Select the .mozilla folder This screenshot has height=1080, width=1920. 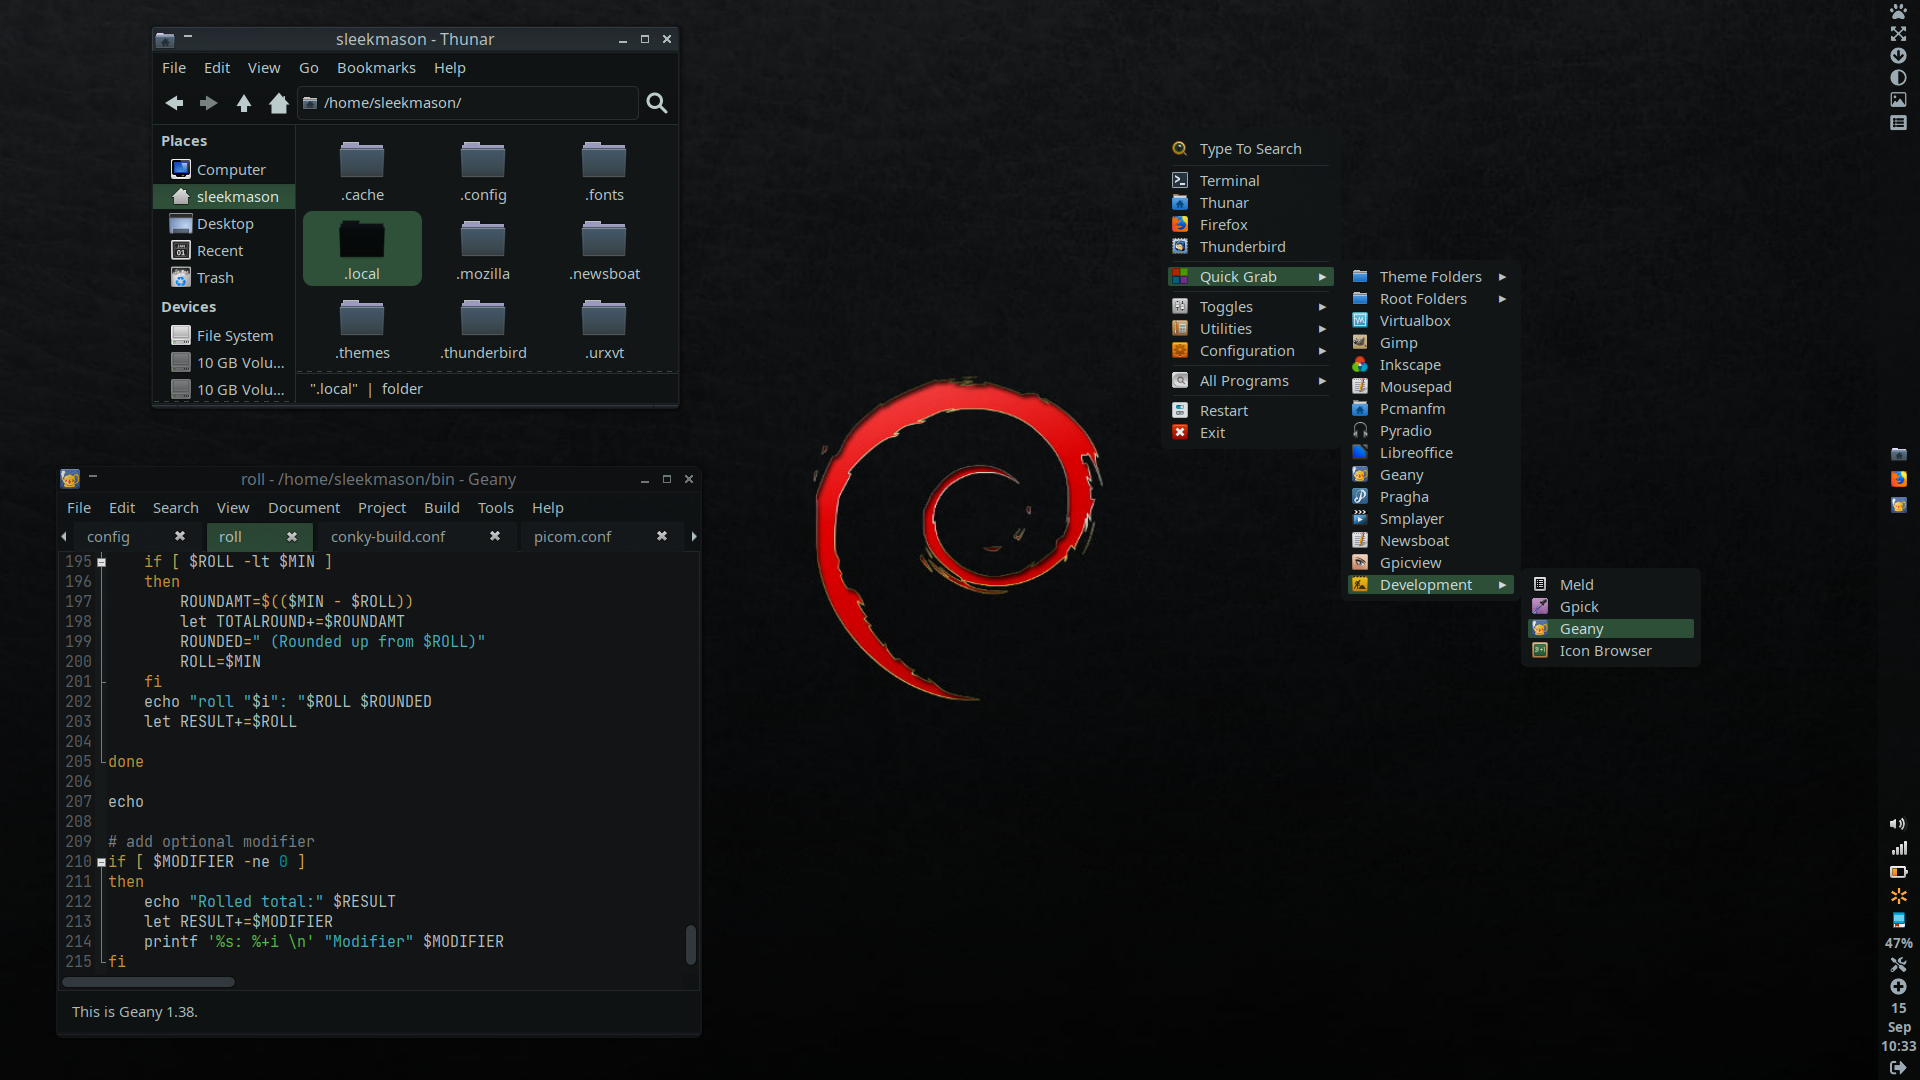coord(483,250)
